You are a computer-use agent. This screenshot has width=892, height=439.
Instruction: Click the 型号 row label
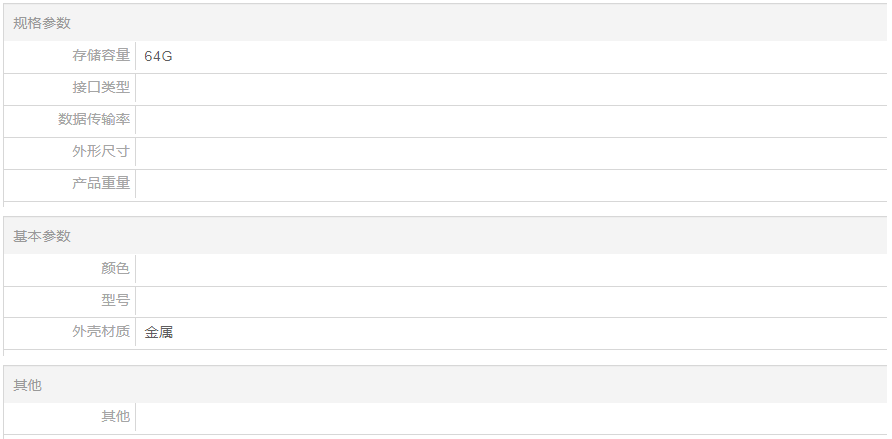(115, 300)
